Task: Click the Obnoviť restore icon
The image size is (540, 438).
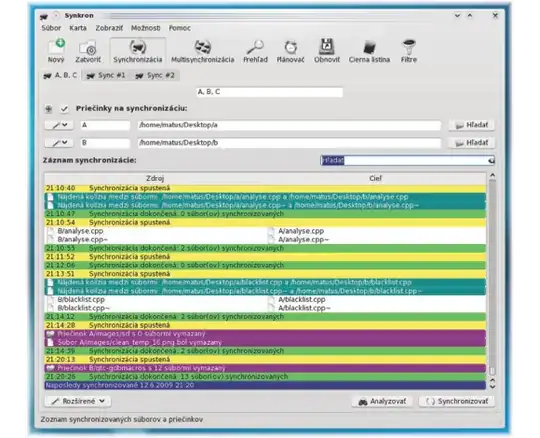Action: tap(327, 51)
